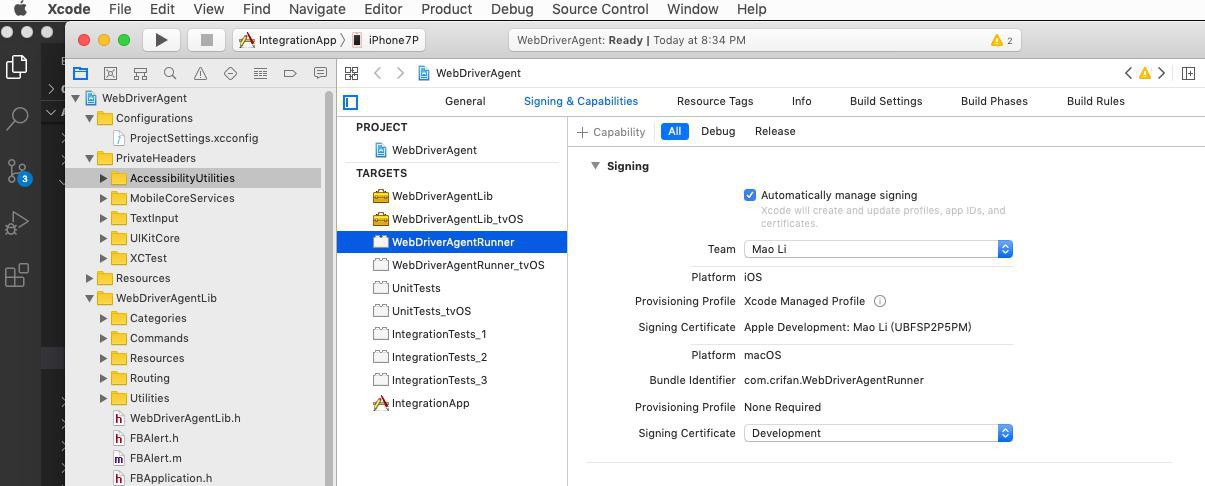Switch to the Build Phases tab
The width and height of the screenshot is (1205, 486).
(x=994, y=101)
